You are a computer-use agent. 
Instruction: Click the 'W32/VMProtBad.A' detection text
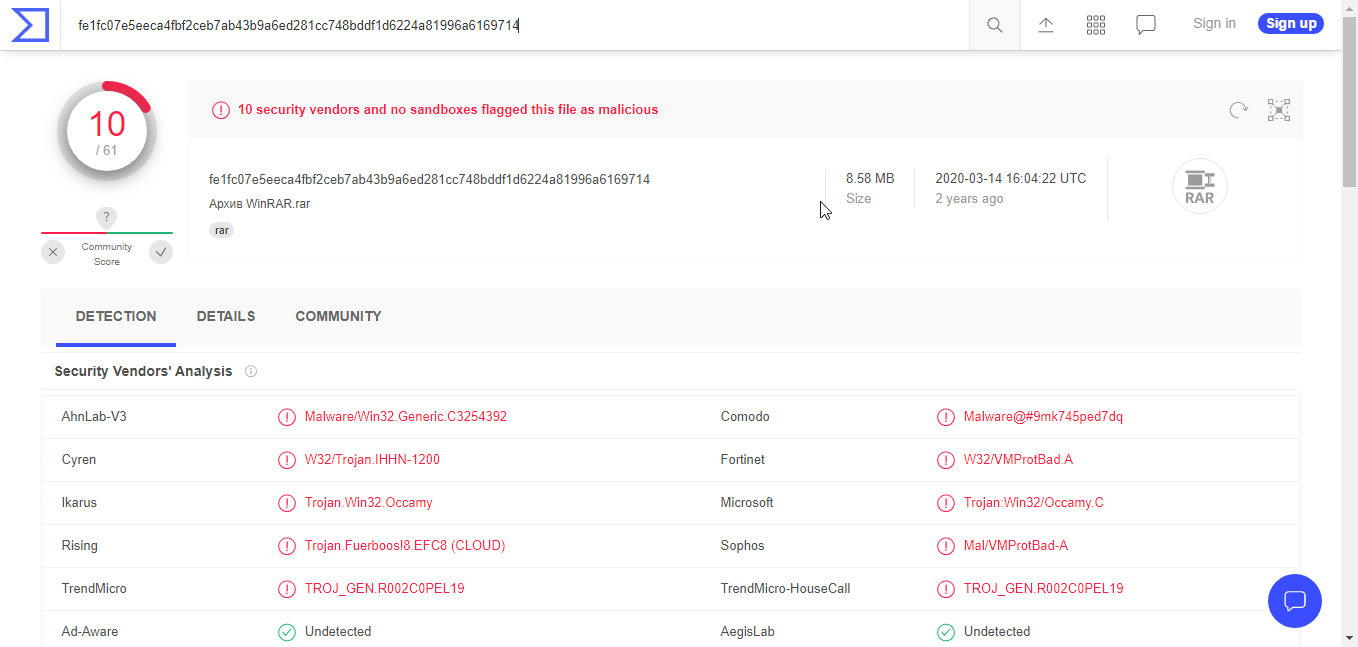coord(1018,460)
